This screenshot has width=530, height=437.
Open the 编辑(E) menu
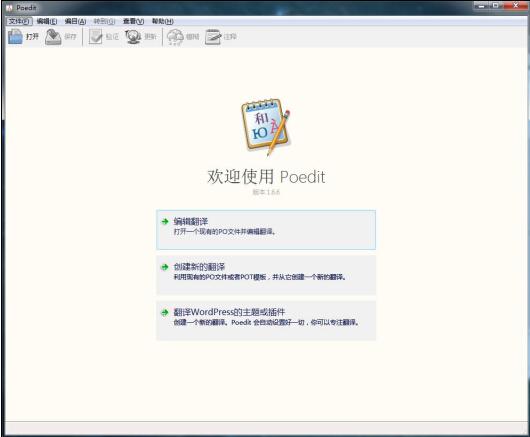coord(47,21)
